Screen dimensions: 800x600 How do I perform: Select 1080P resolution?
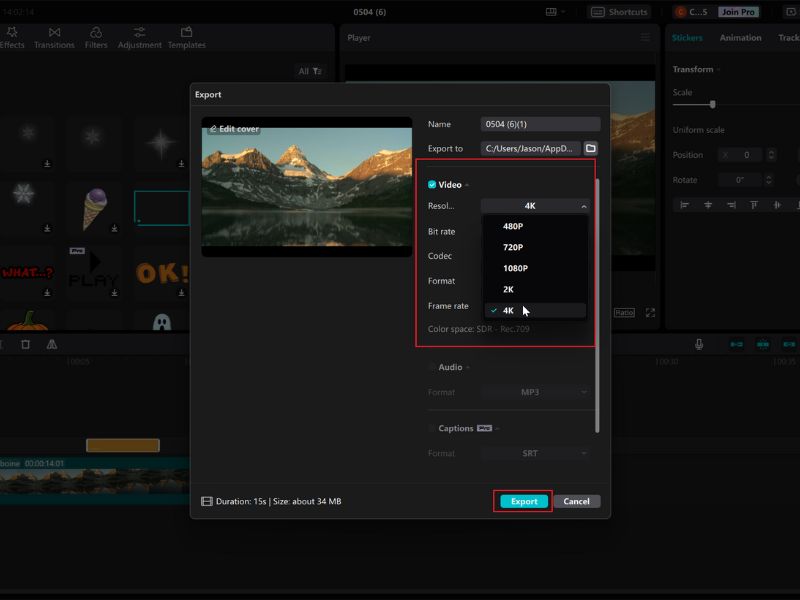[535, 268]
